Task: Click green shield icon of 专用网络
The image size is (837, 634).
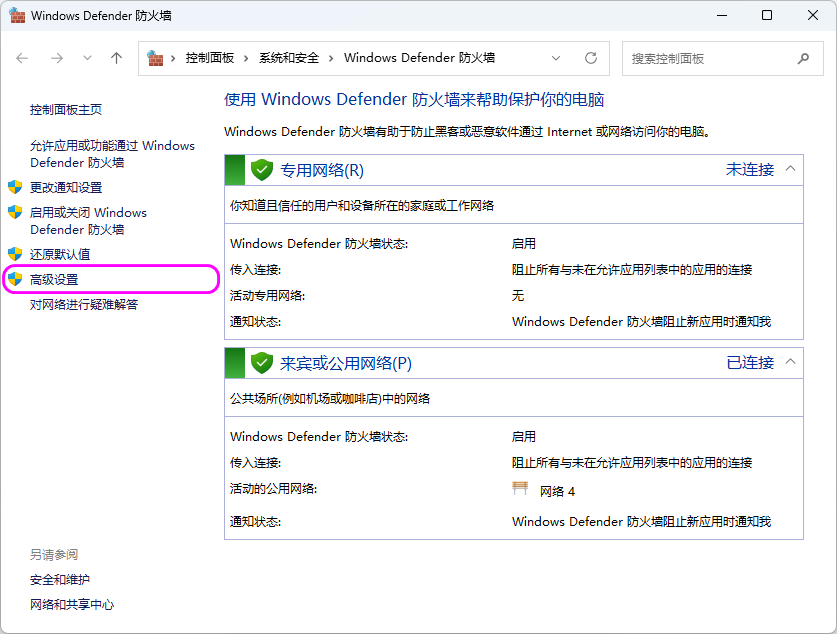Action: (x=262, y=170)
